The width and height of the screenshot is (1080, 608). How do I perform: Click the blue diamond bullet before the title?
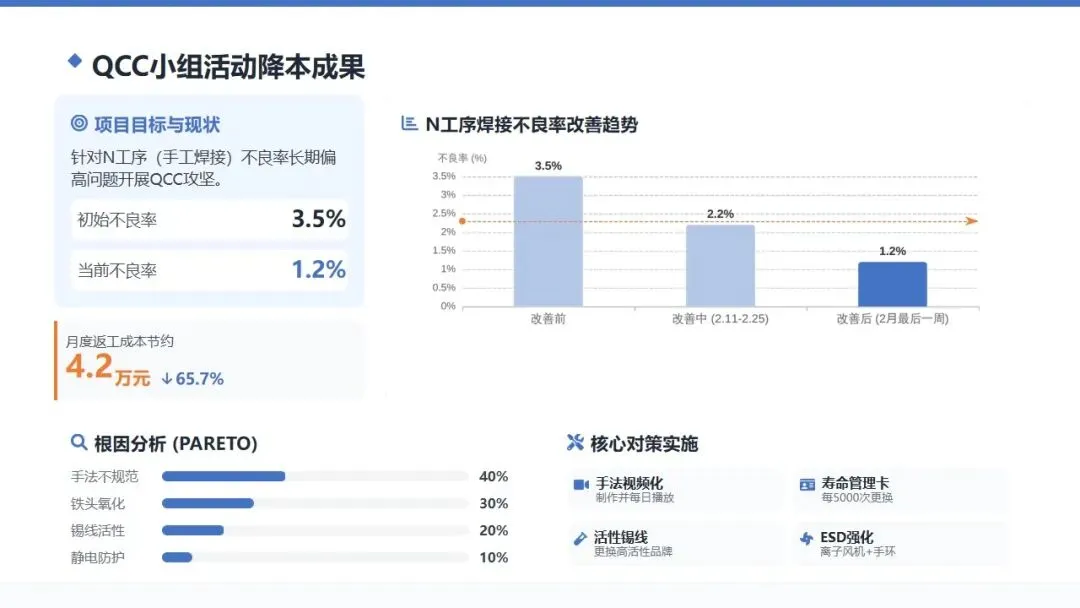tap(74, 61)
